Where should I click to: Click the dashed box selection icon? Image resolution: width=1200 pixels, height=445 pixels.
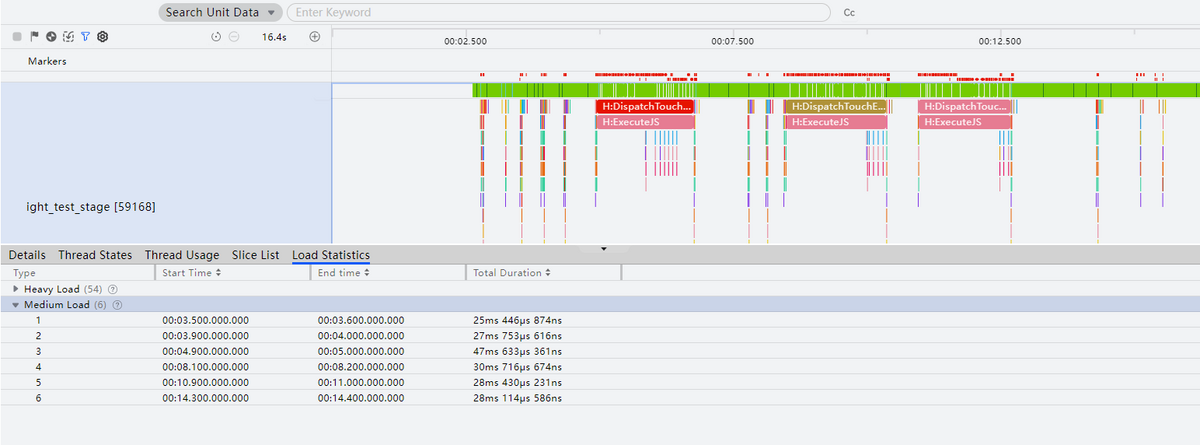(68, 37)
